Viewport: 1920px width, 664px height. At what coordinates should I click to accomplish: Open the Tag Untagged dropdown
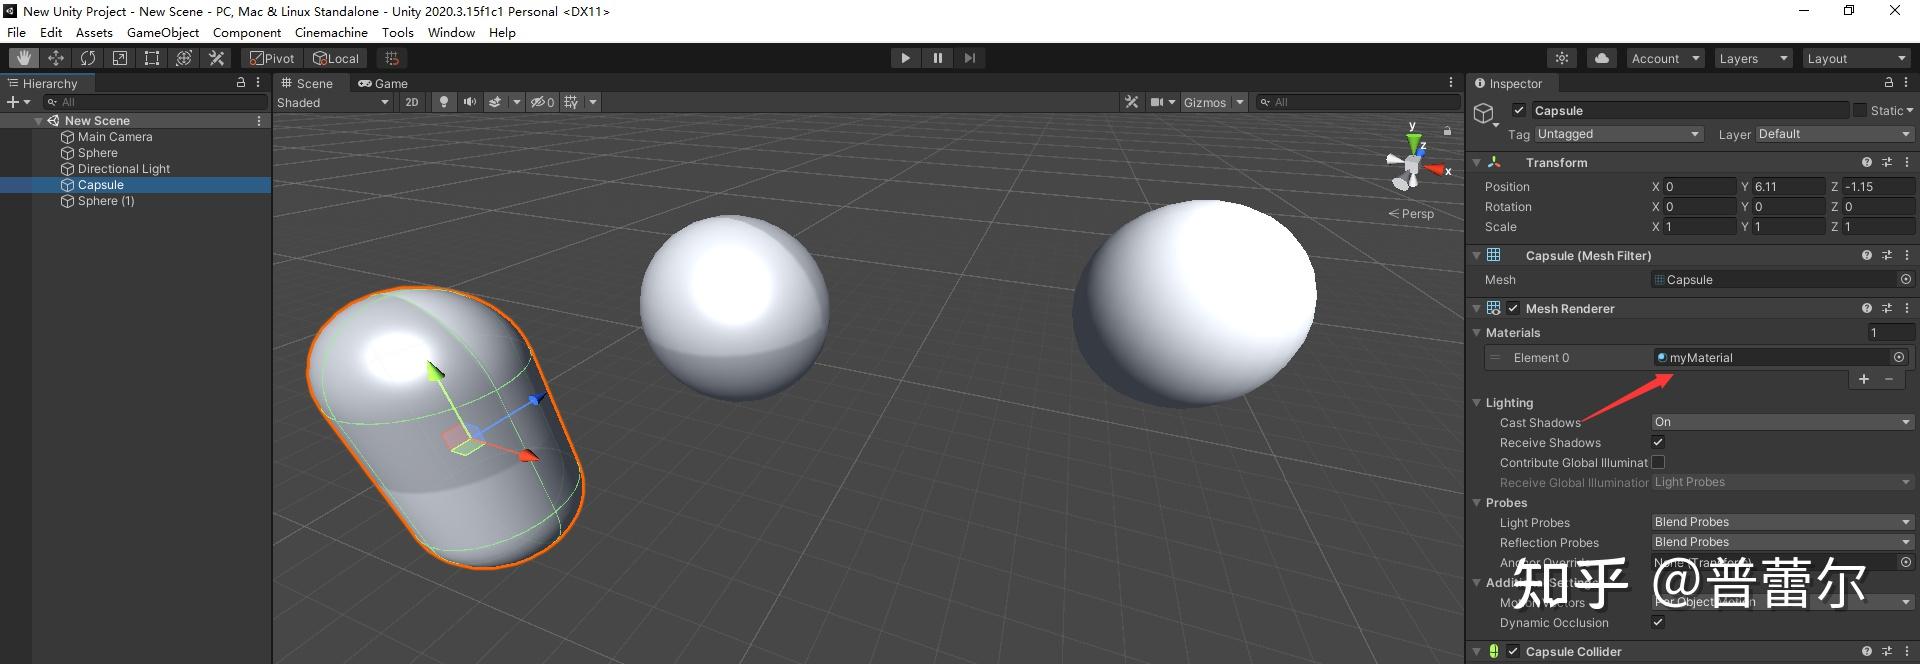pyautogui.click(x=1618, y=134)
